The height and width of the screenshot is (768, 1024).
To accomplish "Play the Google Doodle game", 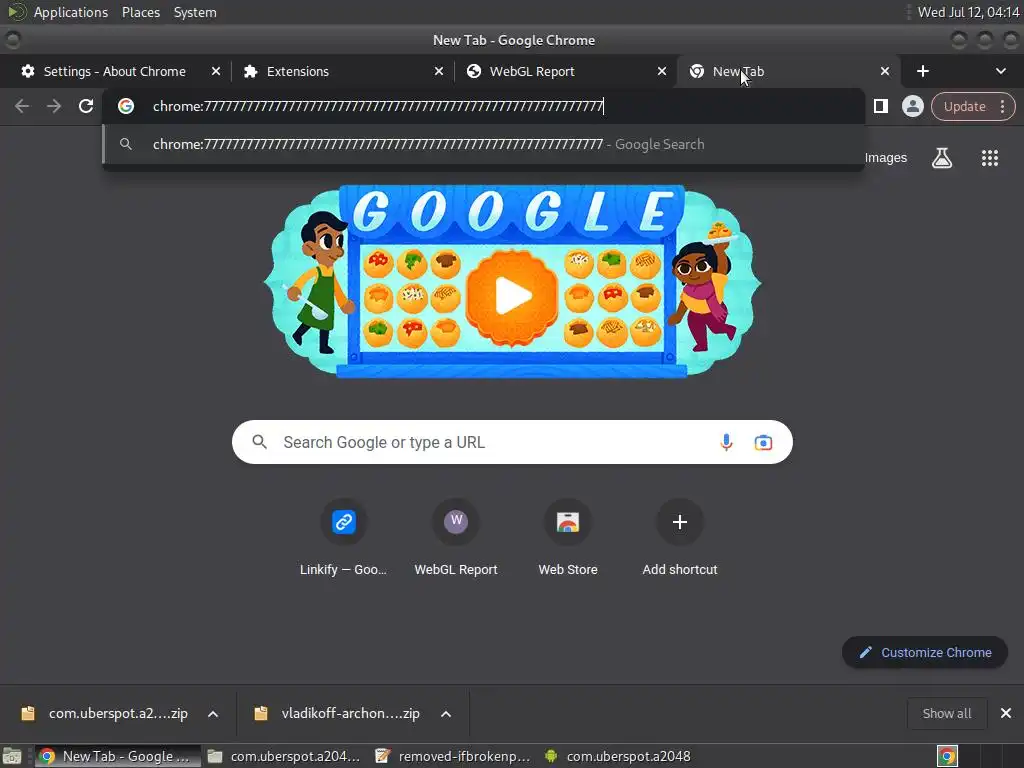I will pyautogui.click(x=513, y=296).
